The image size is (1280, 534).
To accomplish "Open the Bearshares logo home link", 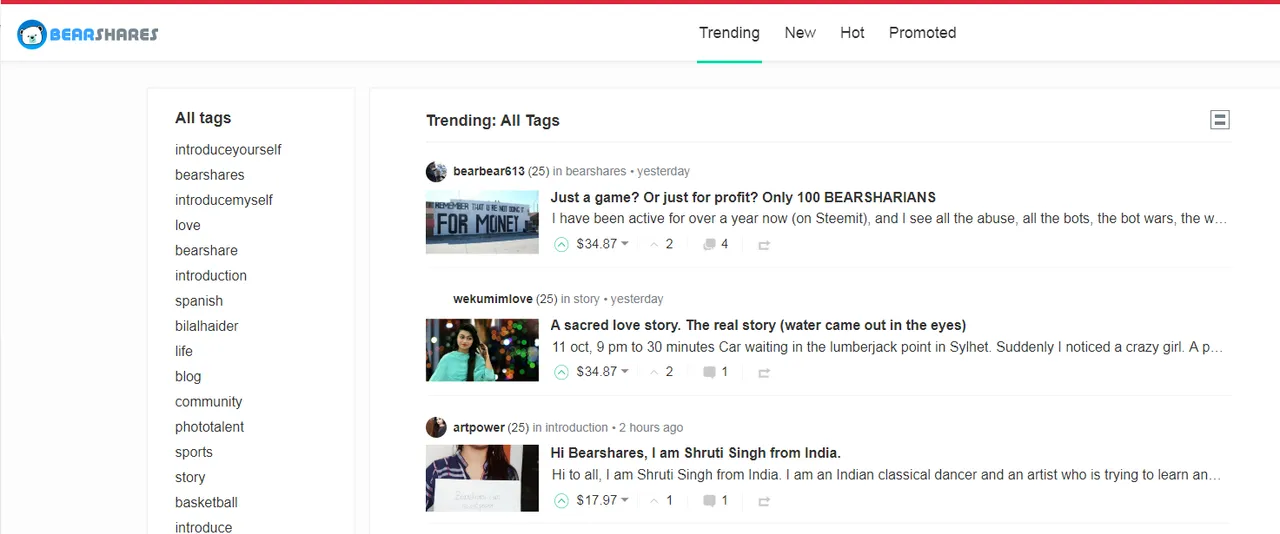I will point(88,34).
